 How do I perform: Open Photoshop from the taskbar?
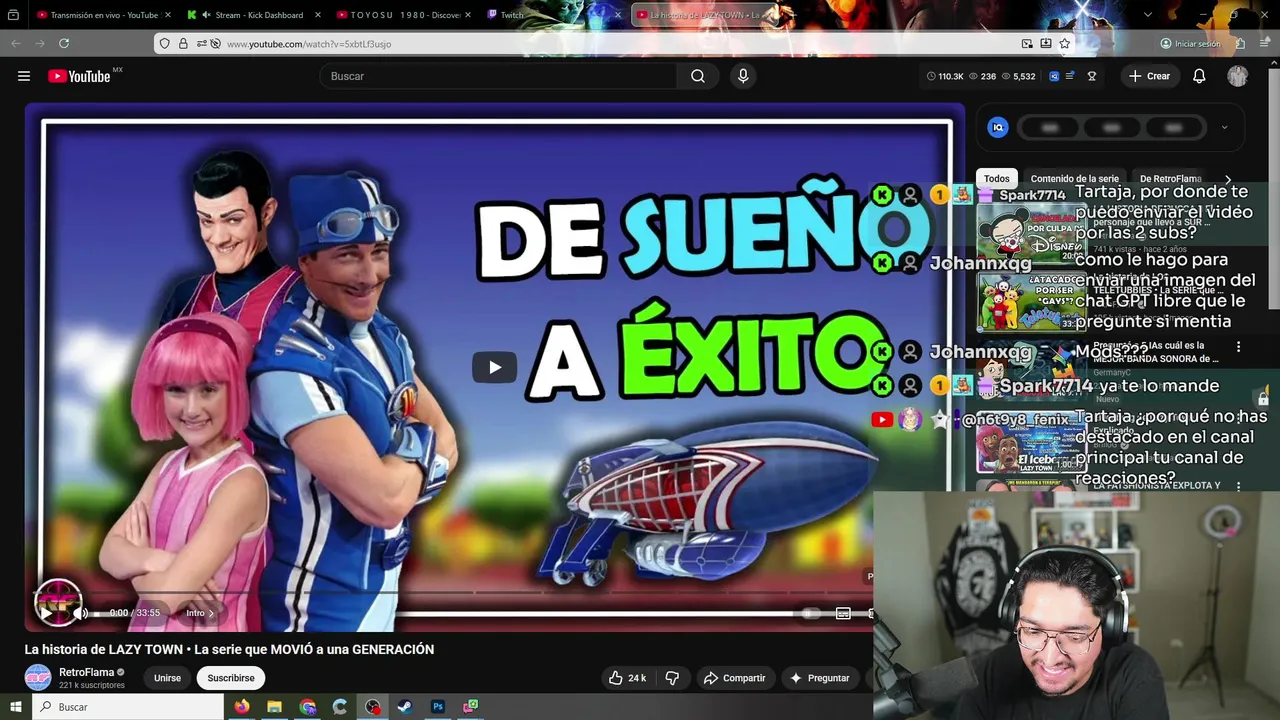[x=437, y=707]
